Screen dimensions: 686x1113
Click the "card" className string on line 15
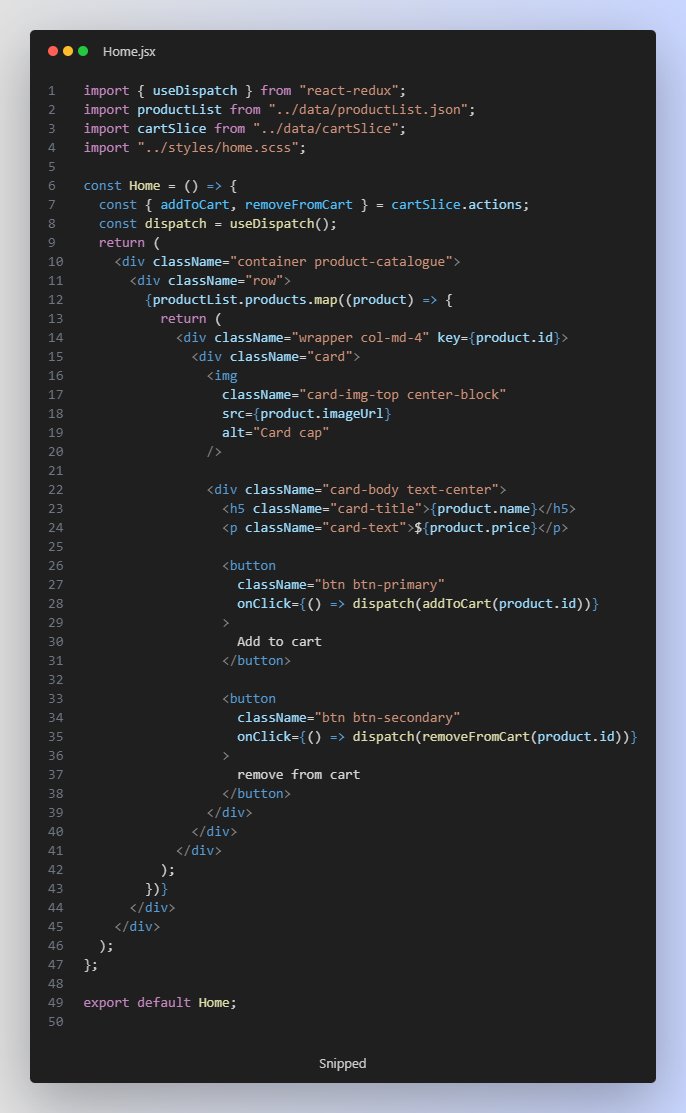tap(330, 356)
